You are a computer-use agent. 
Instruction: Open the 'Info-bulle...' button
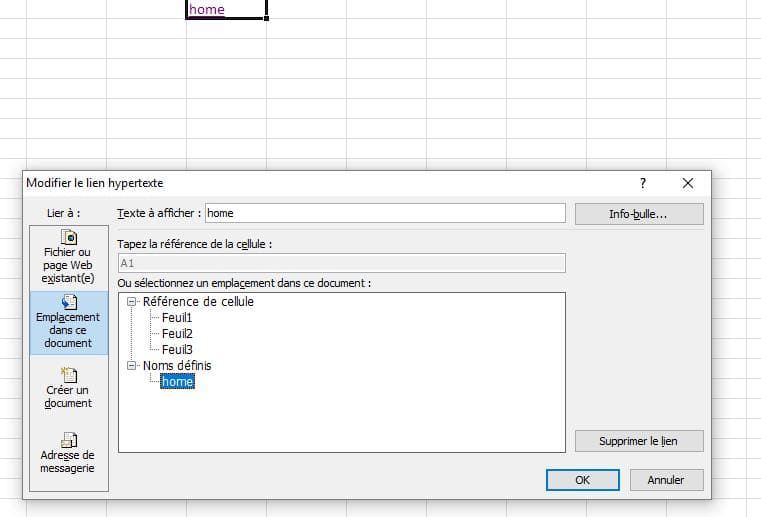pos(639,214)
